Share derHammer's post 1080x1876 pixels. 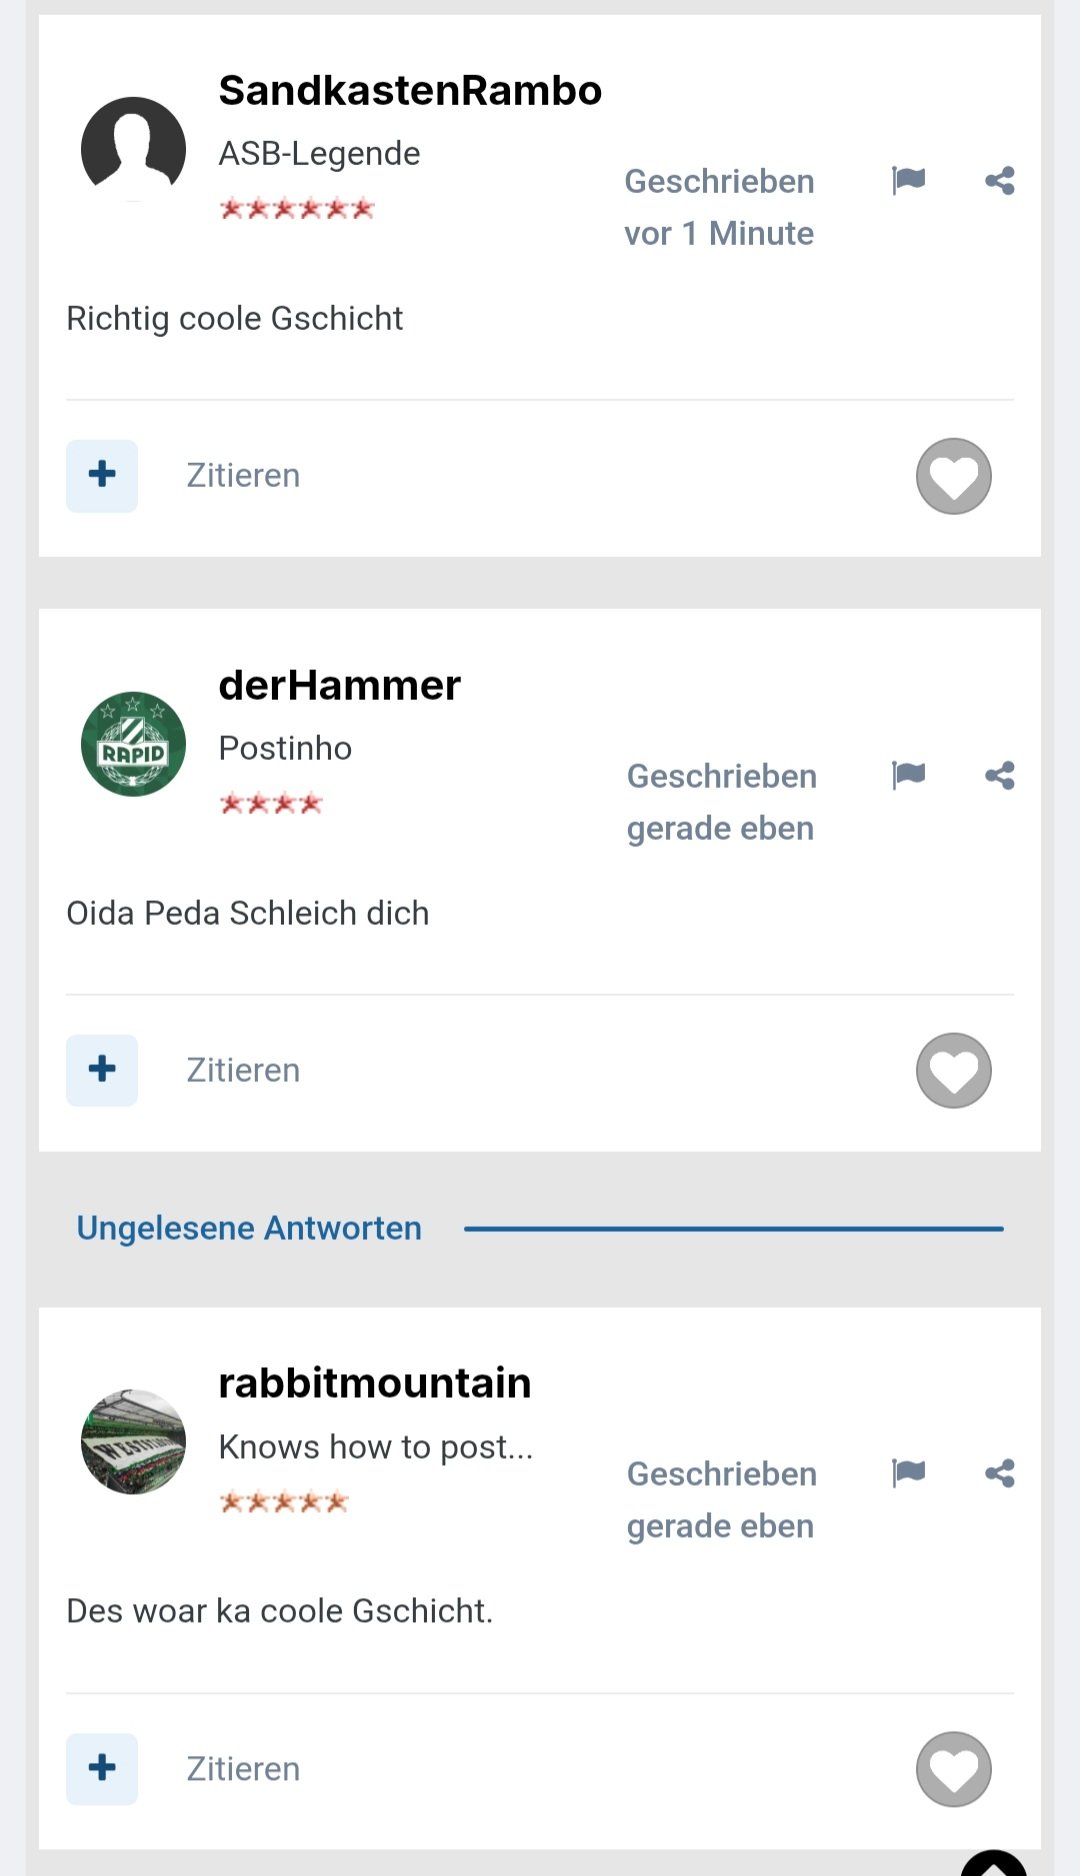click(x=999, y=775)
